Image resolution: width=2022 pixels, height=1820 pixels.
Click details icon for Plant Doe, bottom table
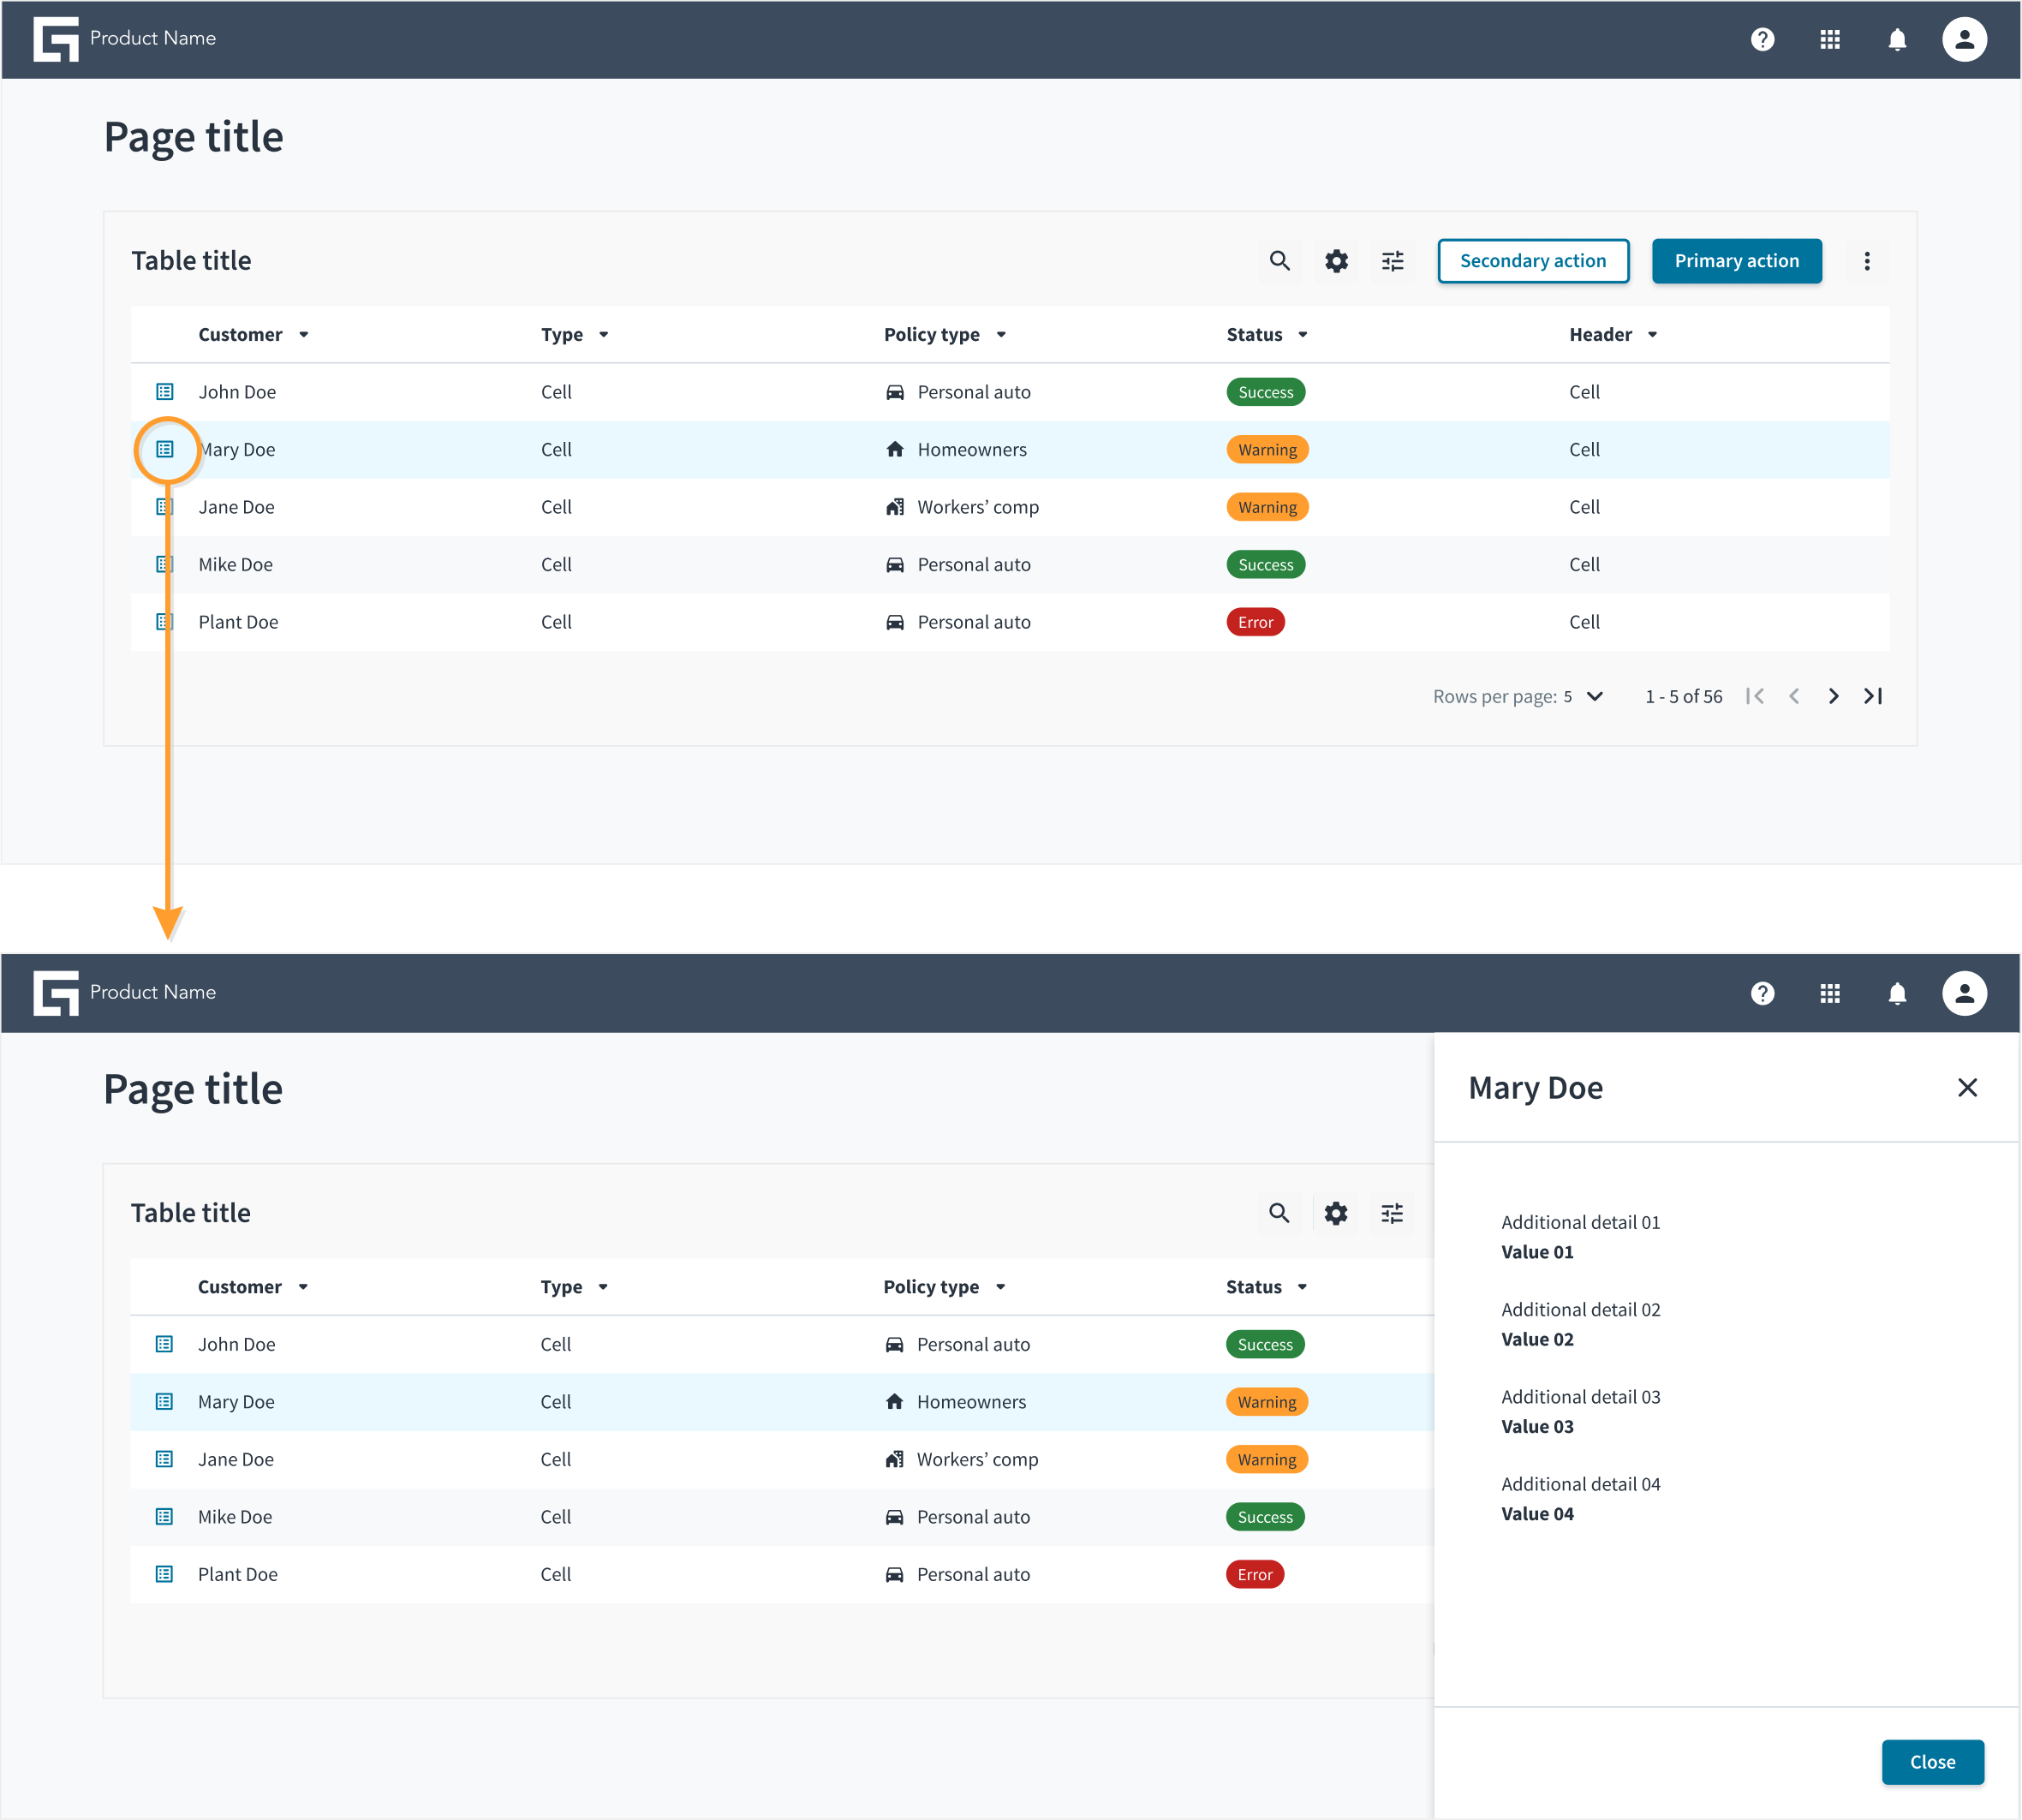pos(164,1574)
